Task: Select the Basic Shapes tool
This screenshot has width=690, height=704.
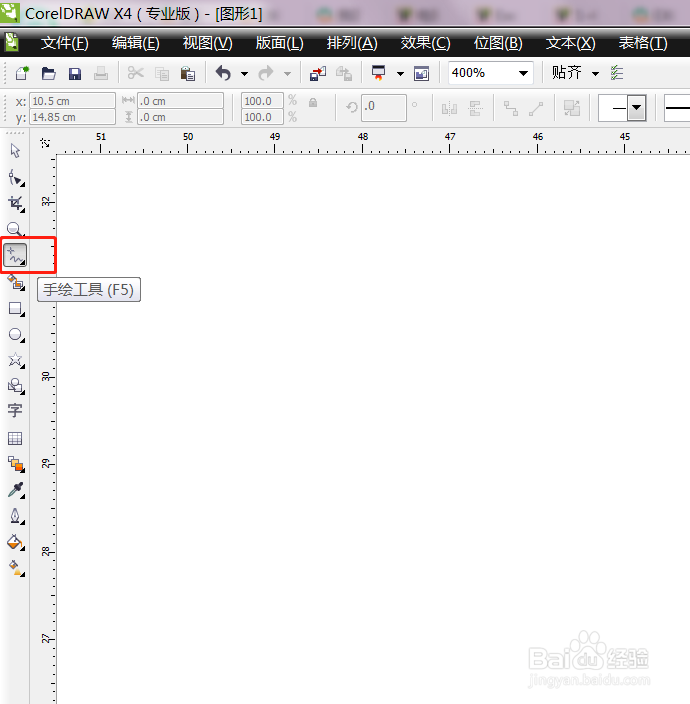Action: tap(16, 386)
